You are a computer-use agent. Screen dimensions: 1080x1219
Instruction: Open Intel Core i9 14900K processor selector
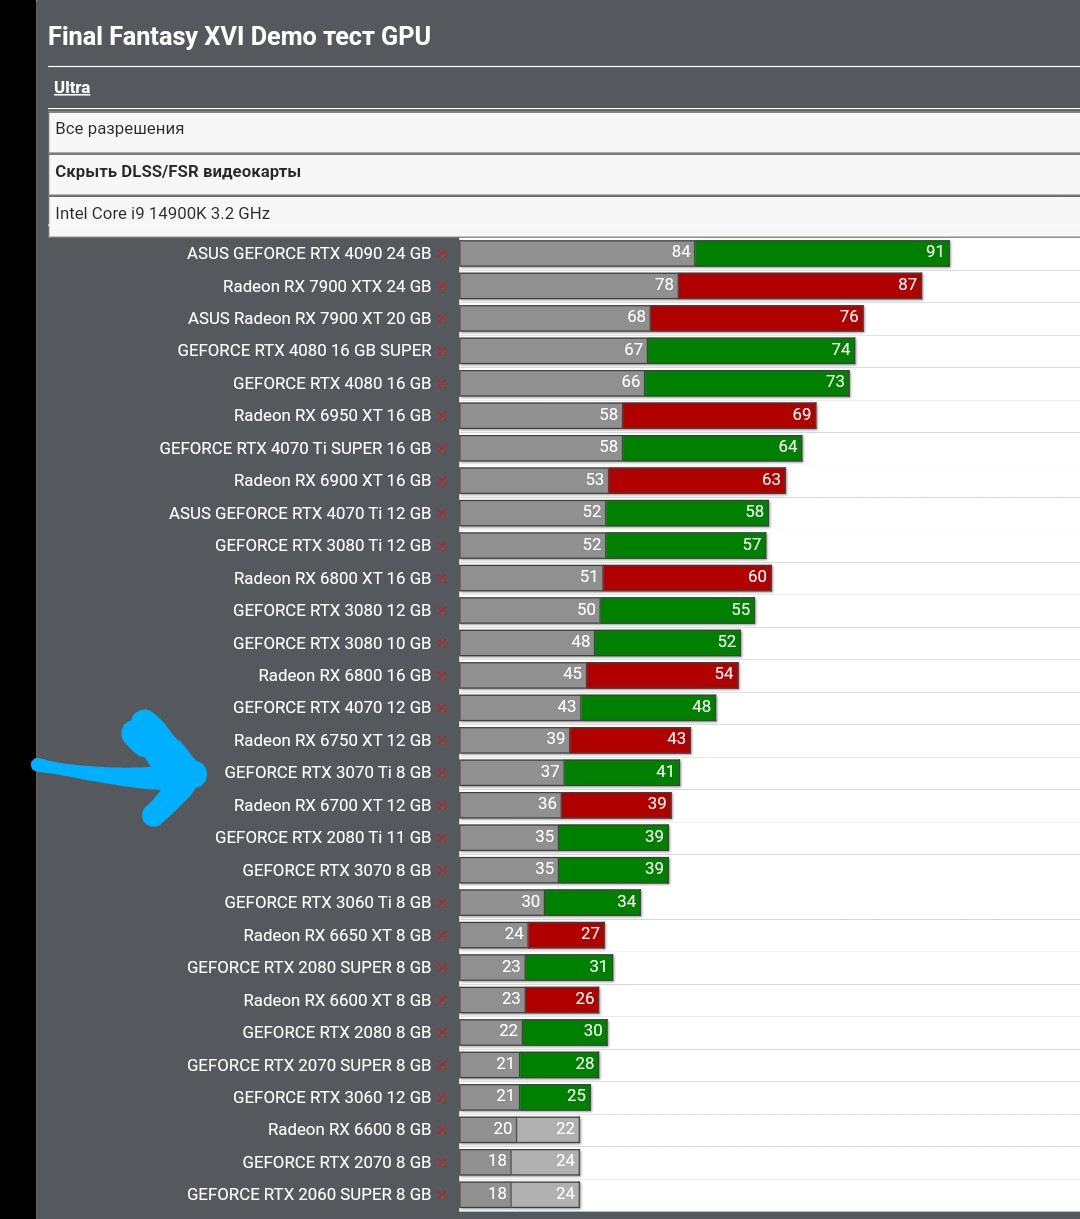coord(162,214)
